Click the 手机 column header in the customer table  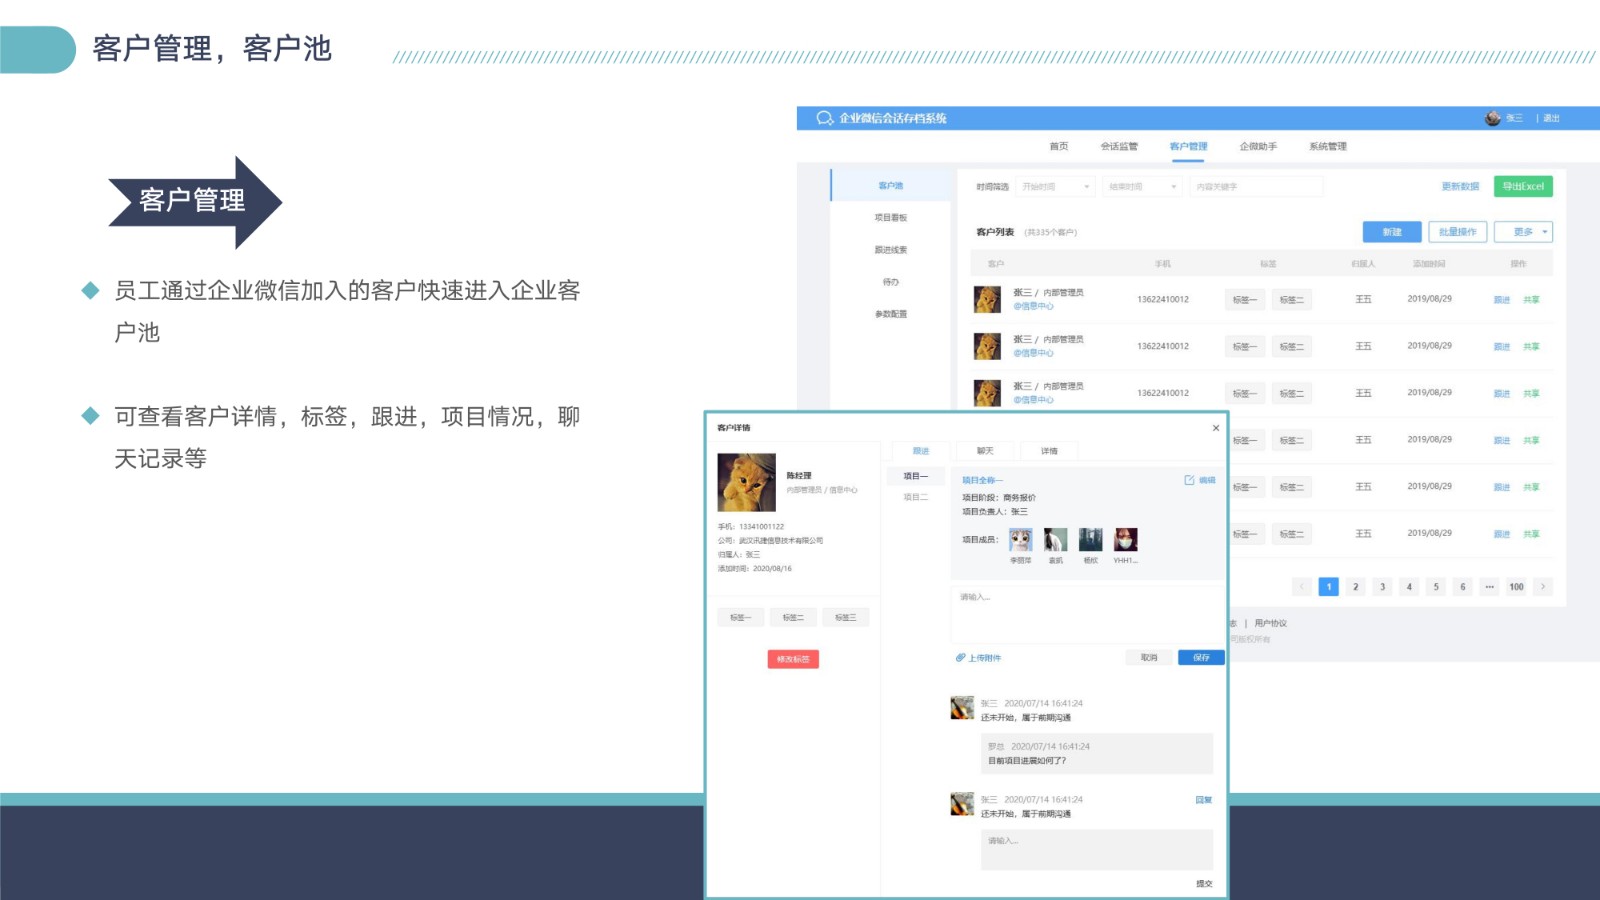pyautogui.click(x=1163, y=264)
